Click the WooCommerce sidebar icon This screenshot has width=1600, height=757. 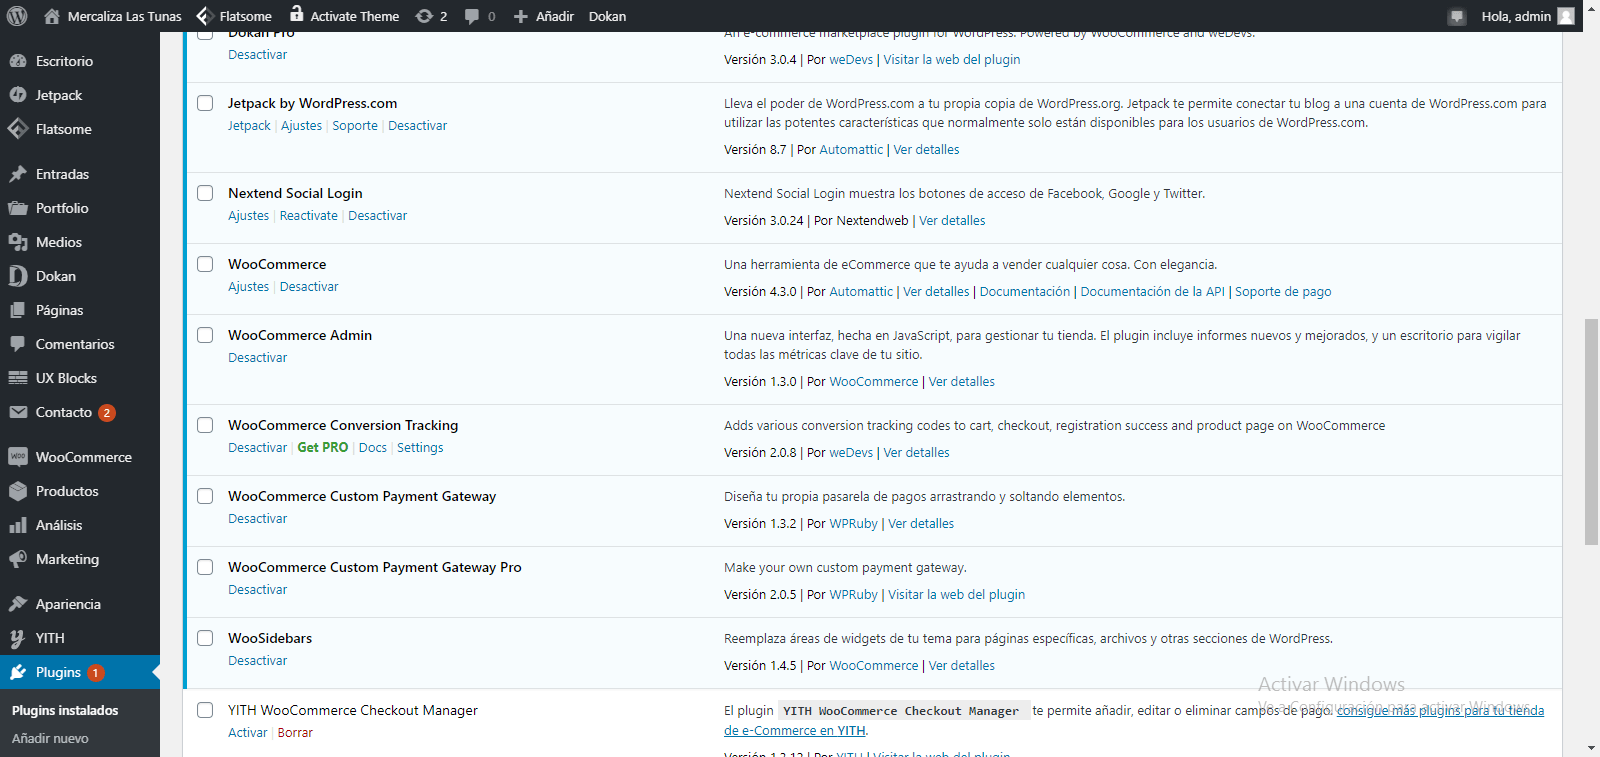click(x=18, y=457)
